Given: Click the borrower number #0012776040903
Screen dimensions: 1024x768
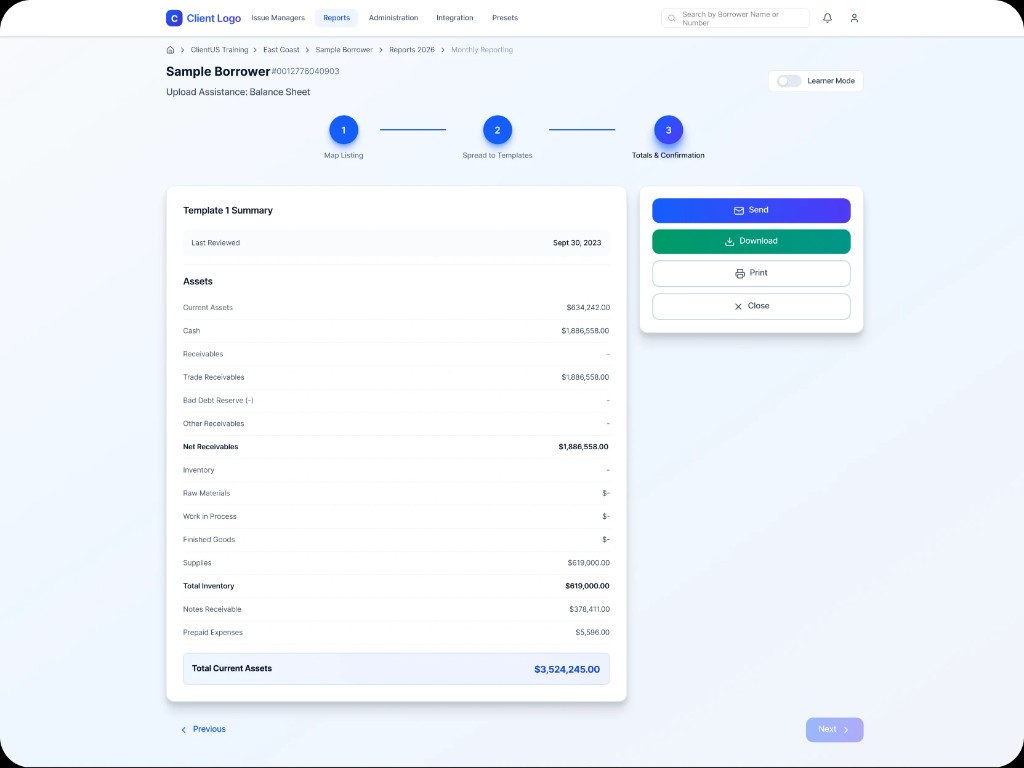Looking at the screenshot, I should 306,71.
